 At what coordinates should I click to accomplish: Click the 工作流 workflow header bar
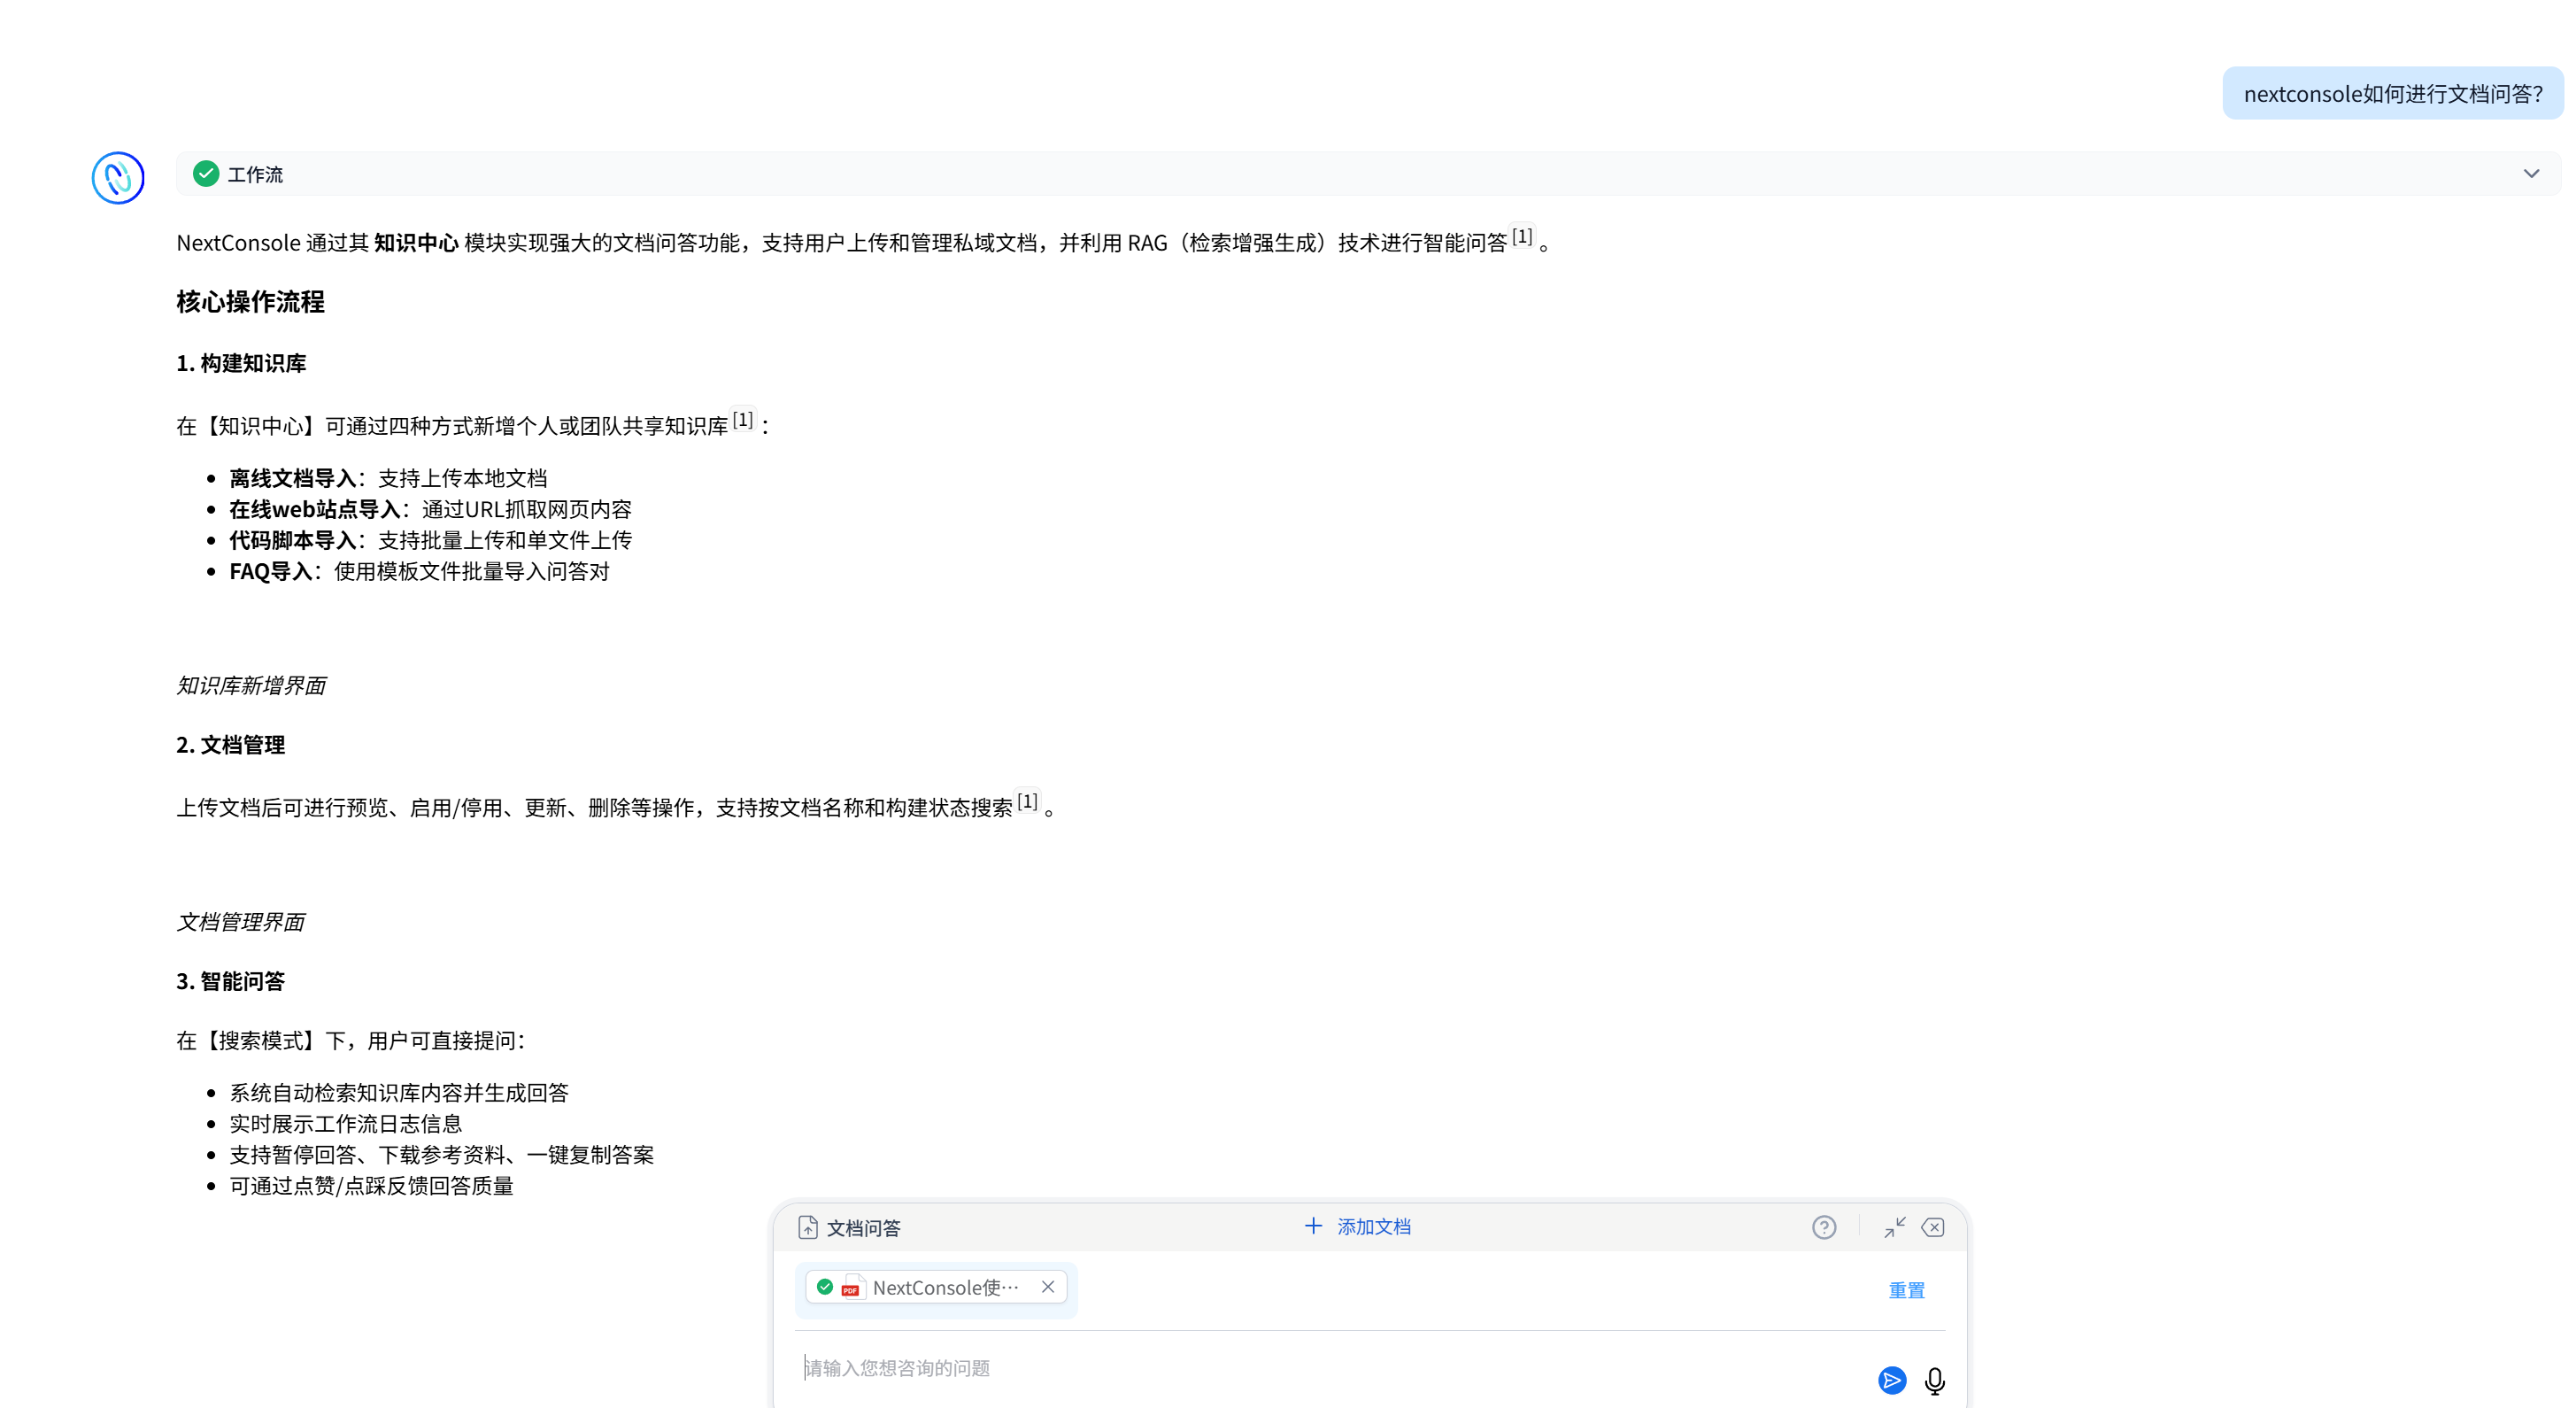1300,174
